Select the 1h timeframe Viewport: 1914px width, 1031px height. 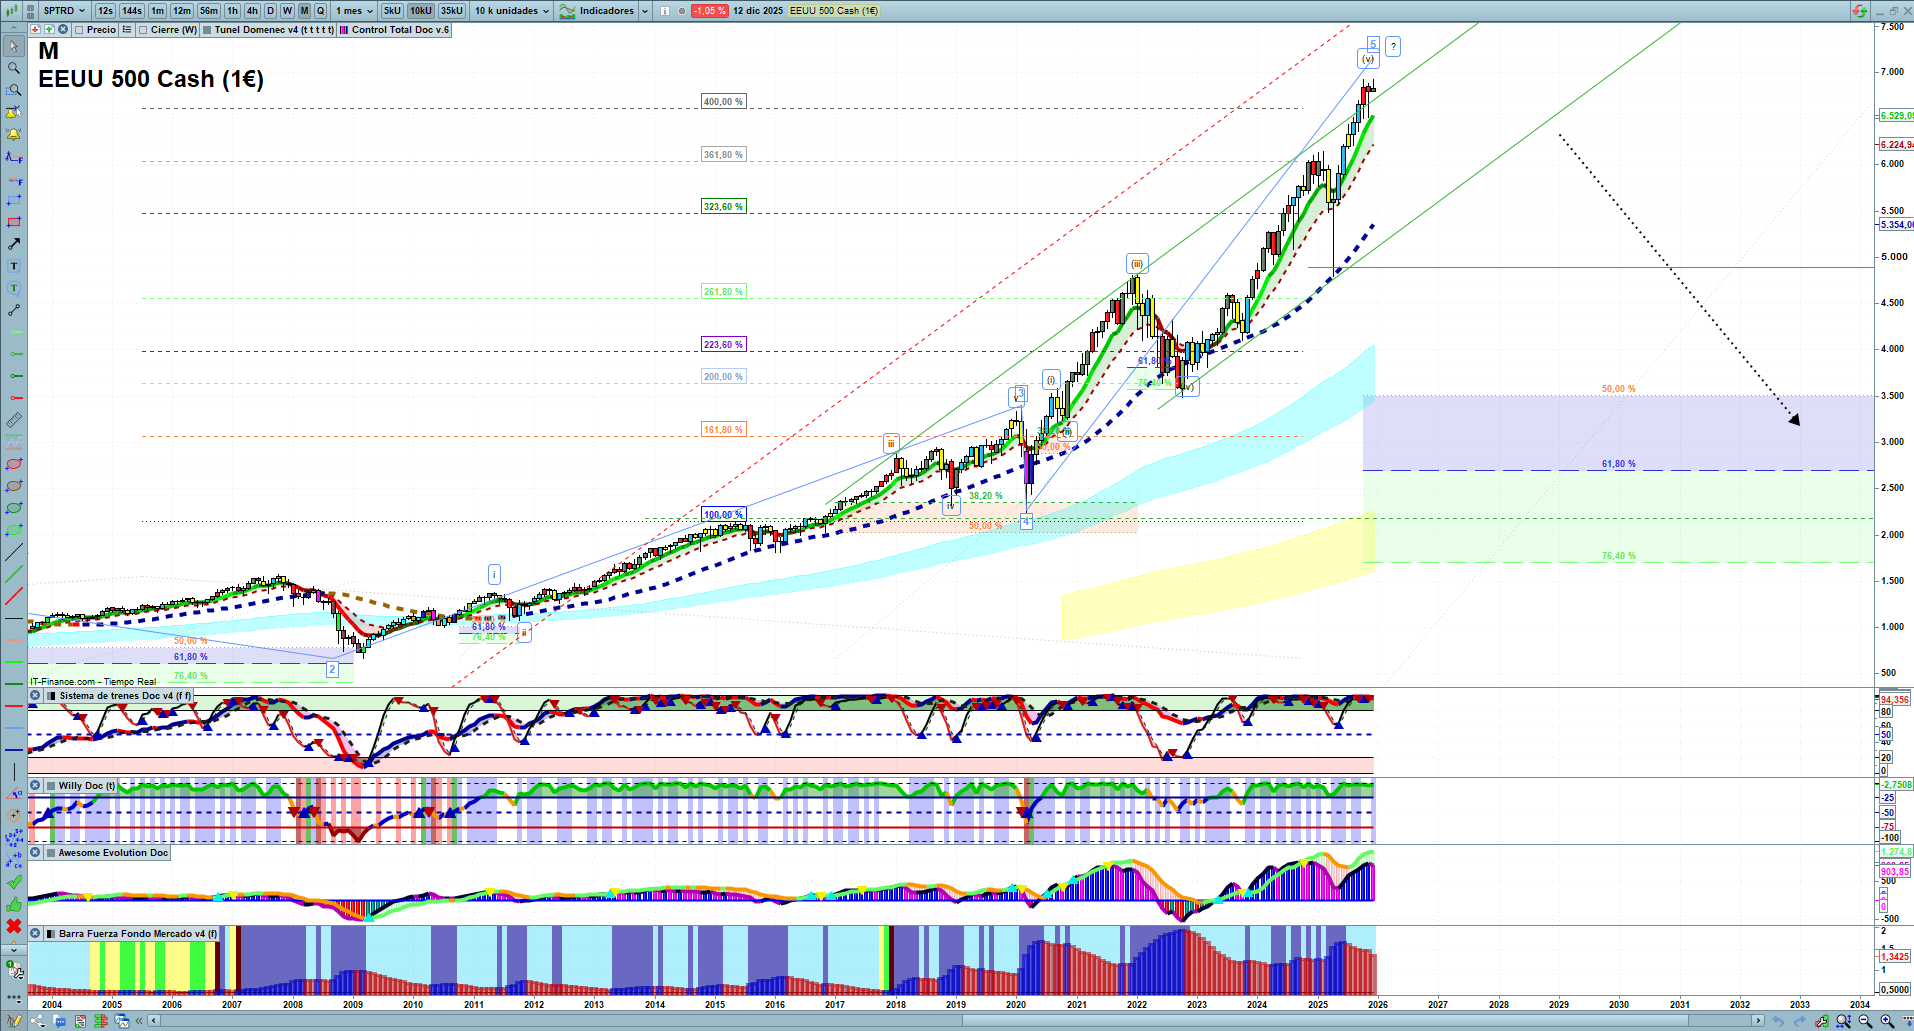click(232, 11)
